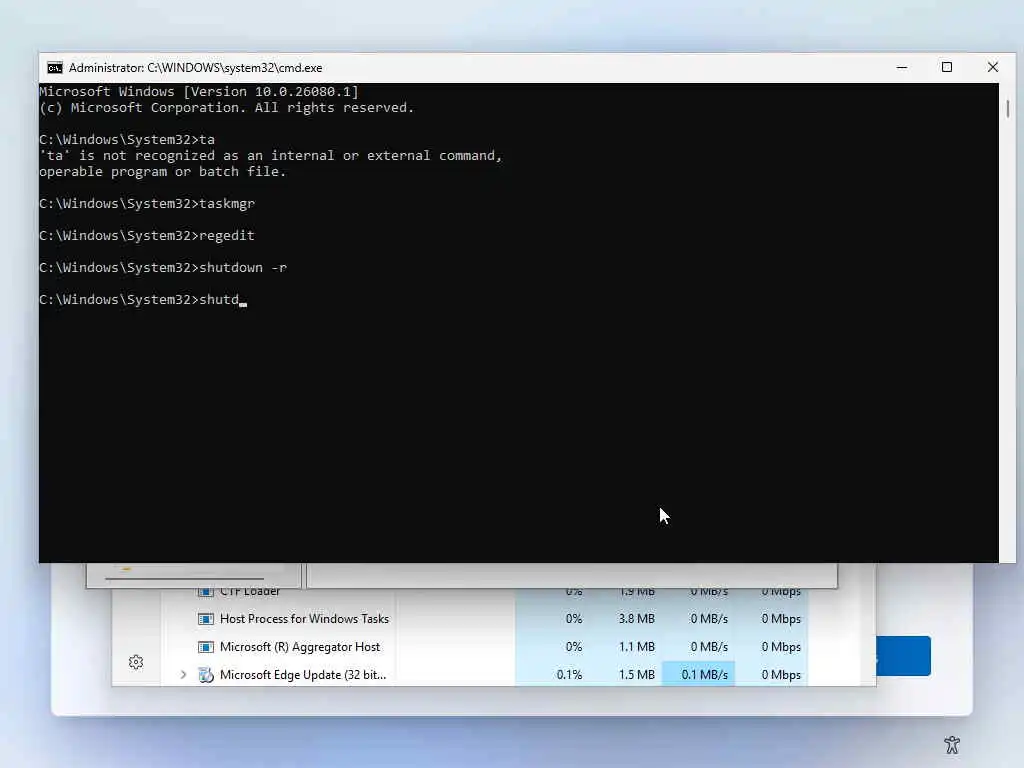Click the Administrator cmd.exe title text
Viewport: 1024px width, 768px height.
tap(195, 68)
